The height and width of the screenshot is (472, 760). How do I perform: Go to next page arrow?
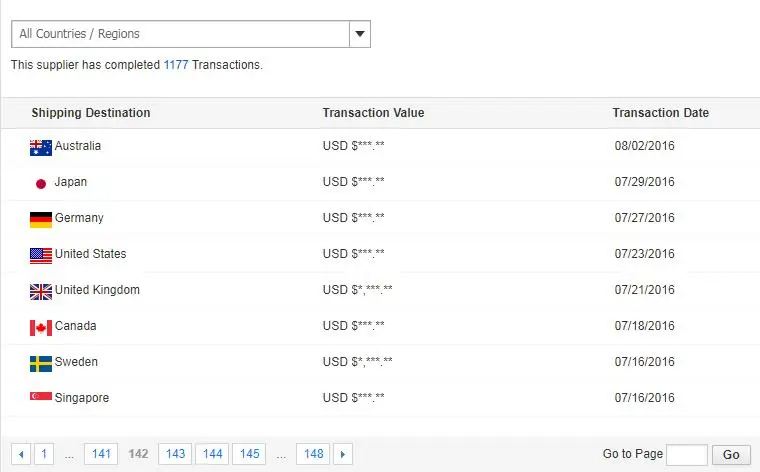[x=343, y=454]
